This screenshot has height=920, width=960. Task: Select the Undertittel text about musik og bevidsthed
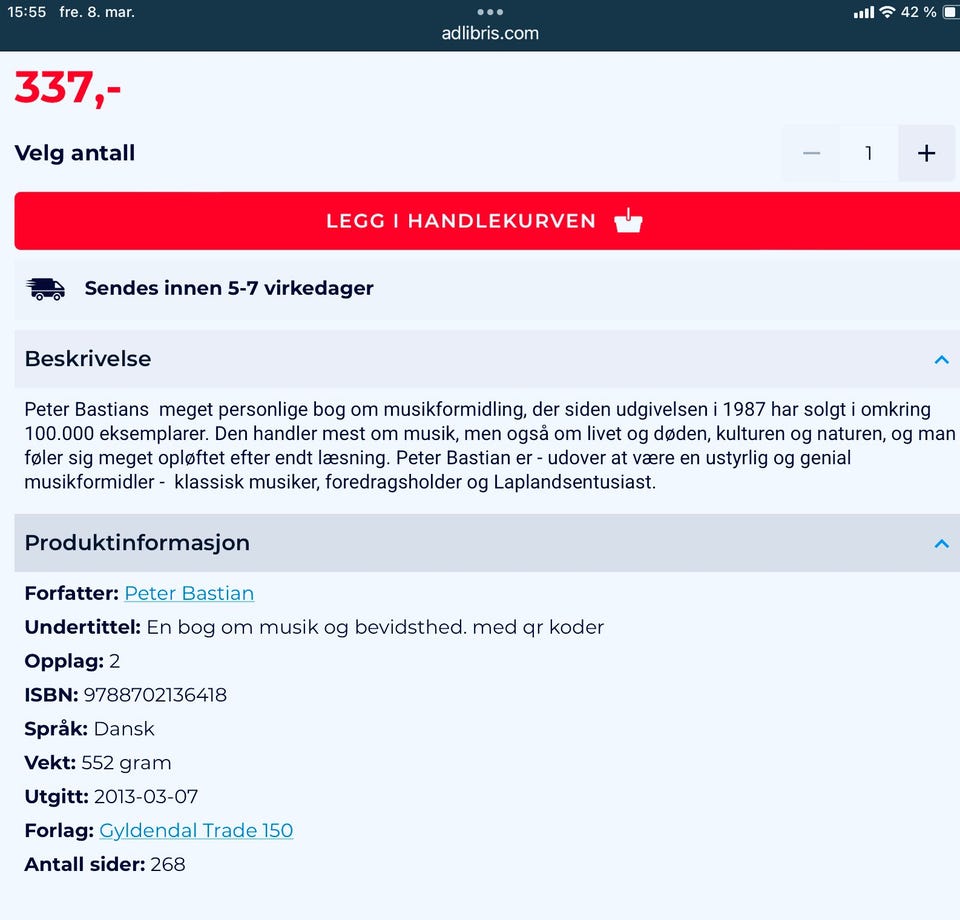tap(375, 627)
